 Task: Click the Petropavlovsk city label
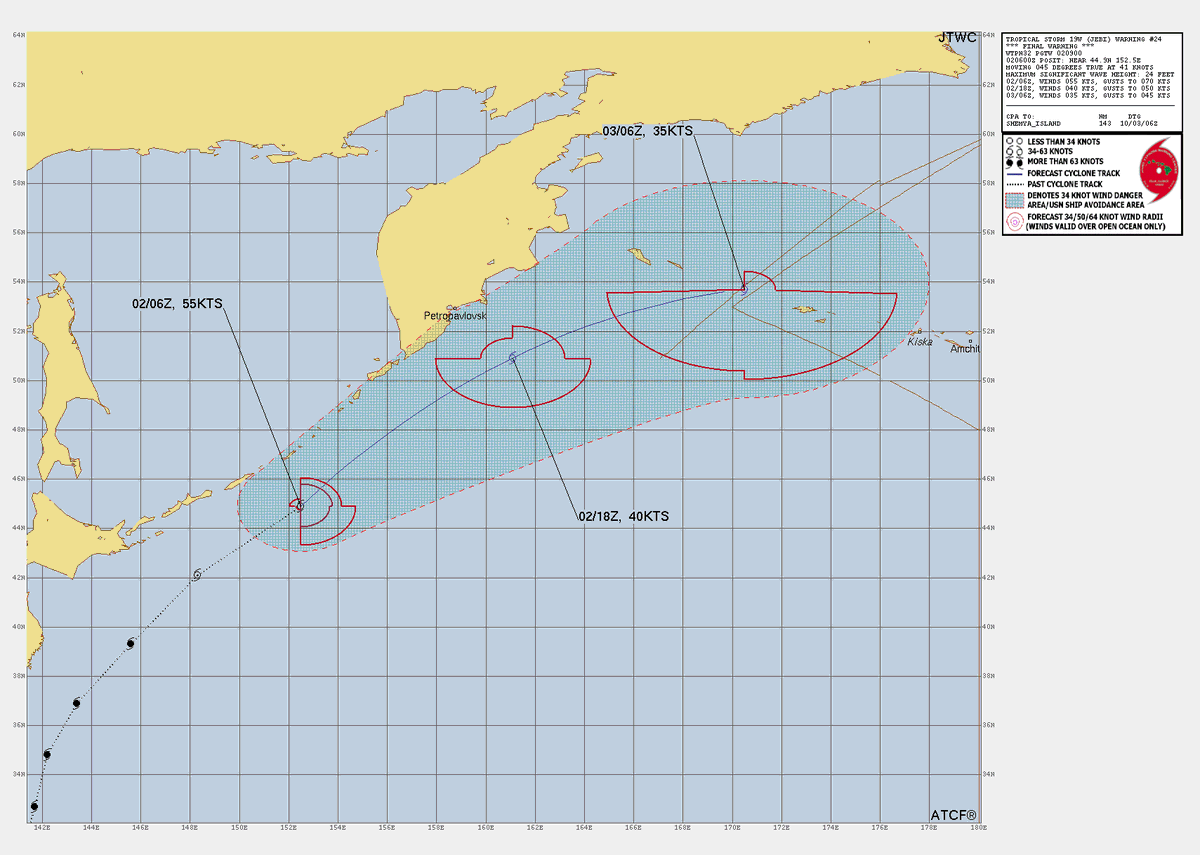pyautogui.click(x=455, y=316)
